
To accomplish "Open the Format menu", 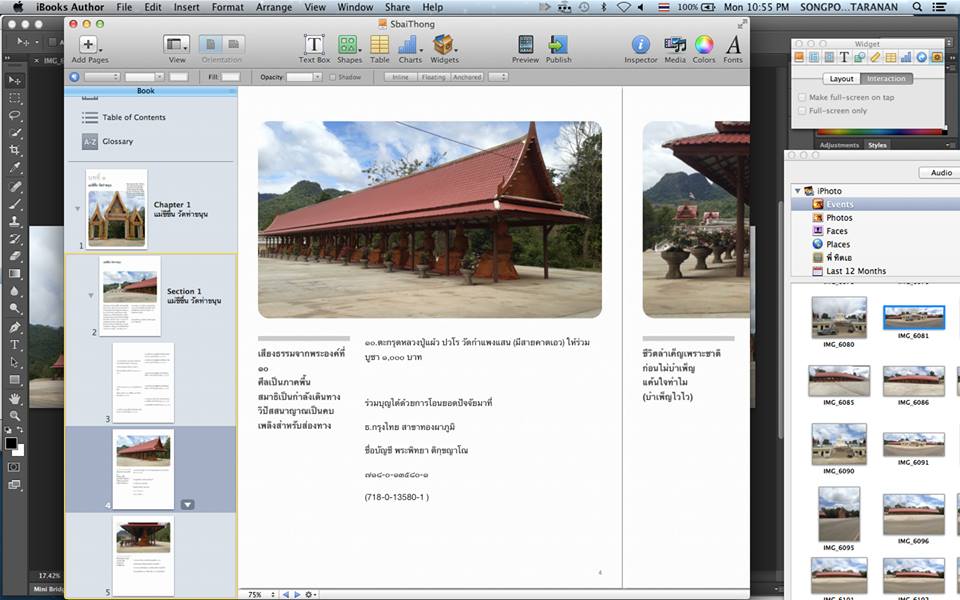I will (228, 7).
